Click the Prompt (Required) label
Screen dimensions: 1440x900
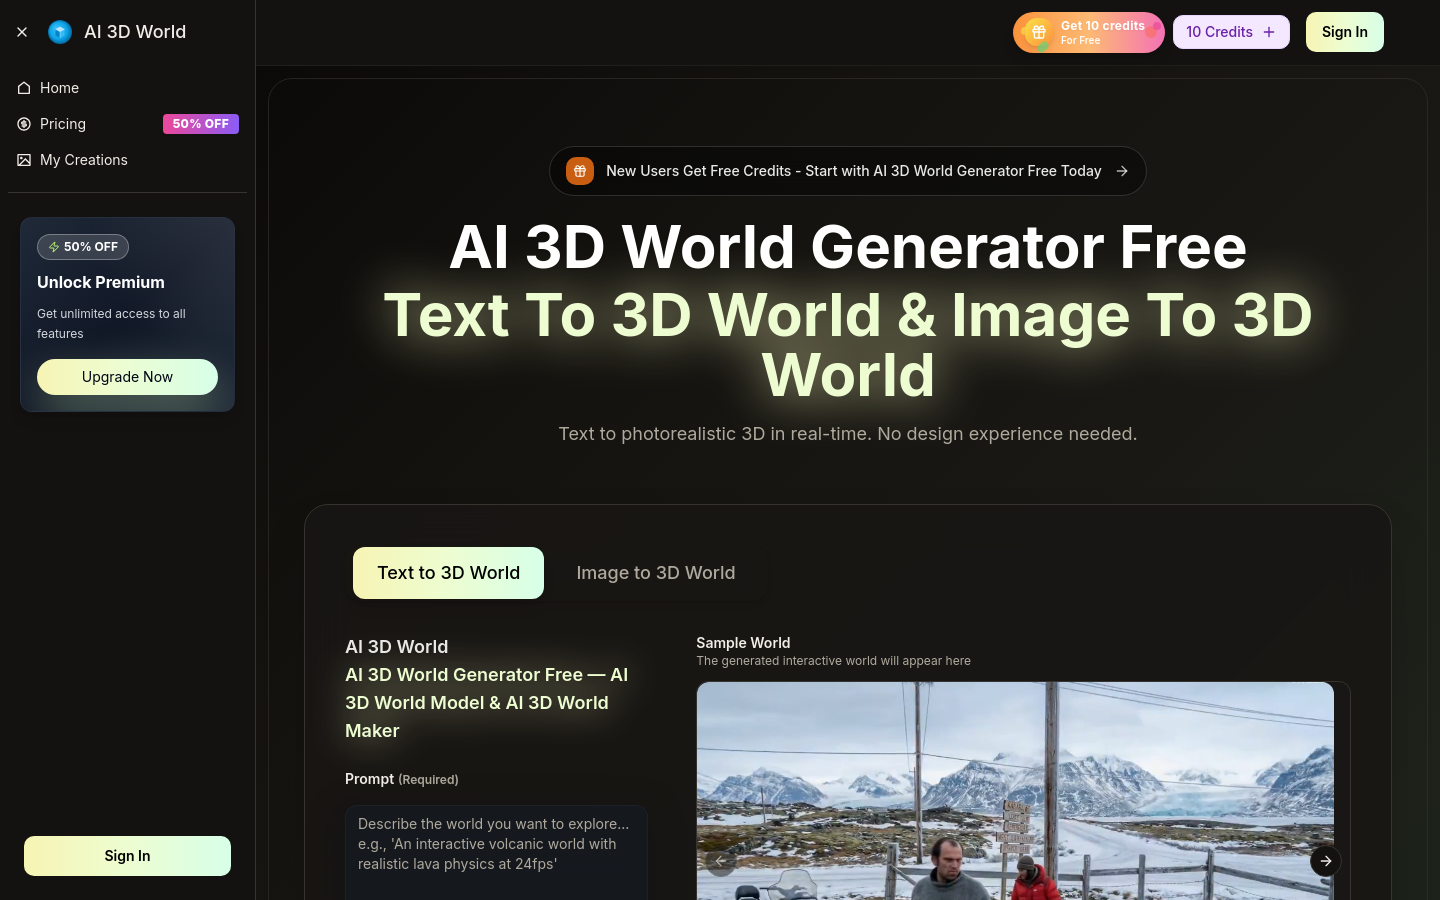click(x=402, y=779)
